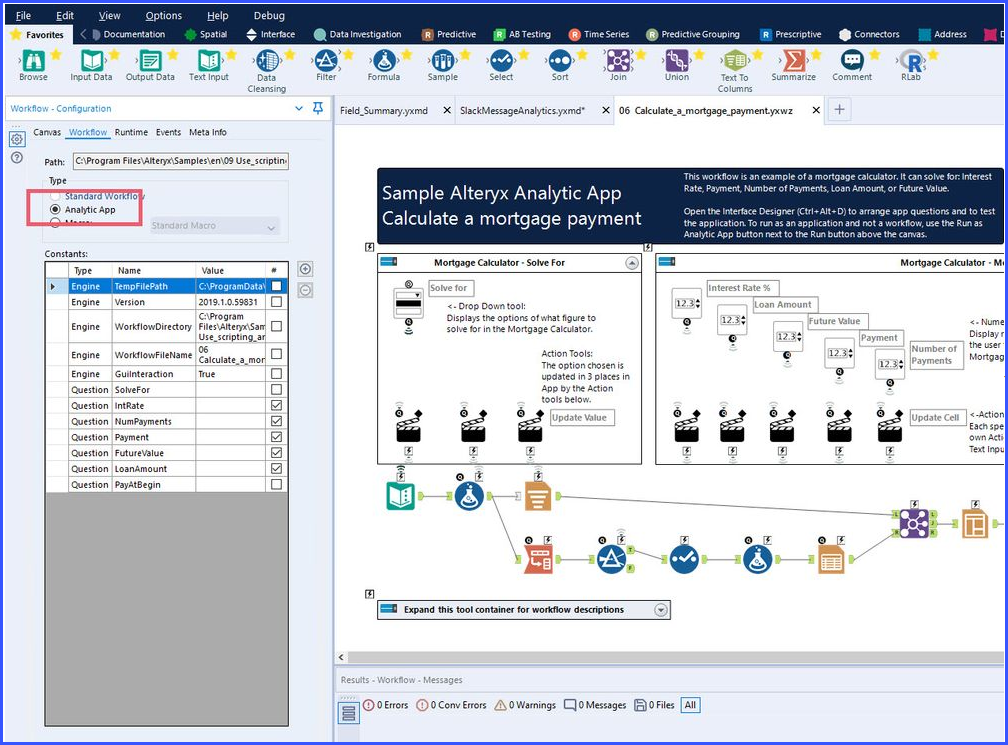1008x745 pixels.
Task: Open the Options menu
Action: click(x=163, y=15)
